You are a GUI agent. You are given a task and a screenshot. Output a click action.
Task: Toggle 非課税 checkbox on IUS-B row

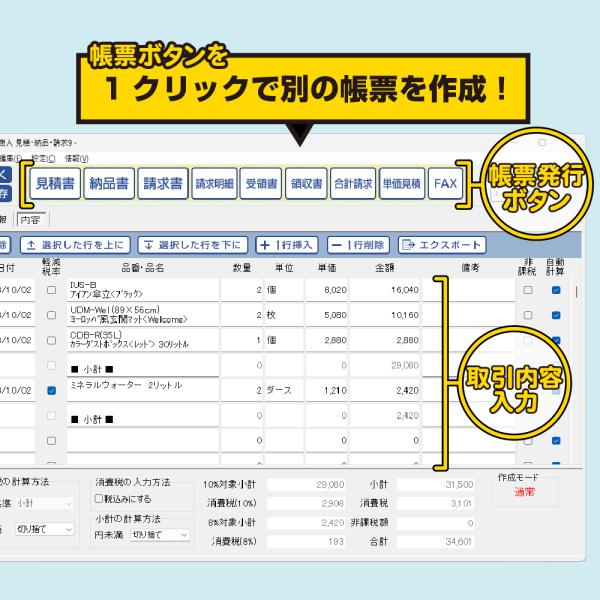(x=528, y=290)
